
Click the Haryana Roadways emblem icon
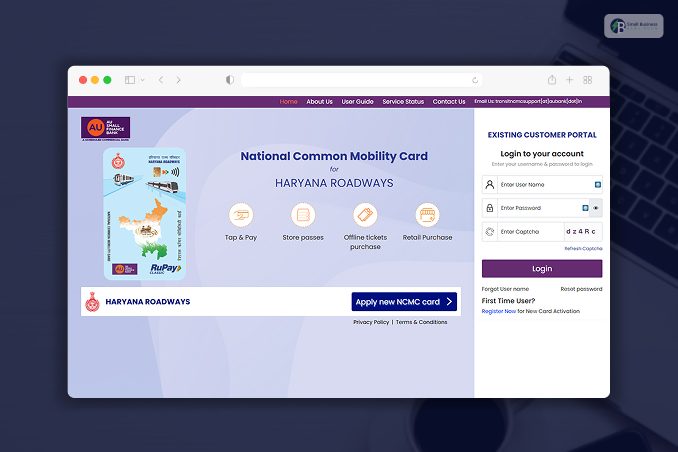click(92, 301)
